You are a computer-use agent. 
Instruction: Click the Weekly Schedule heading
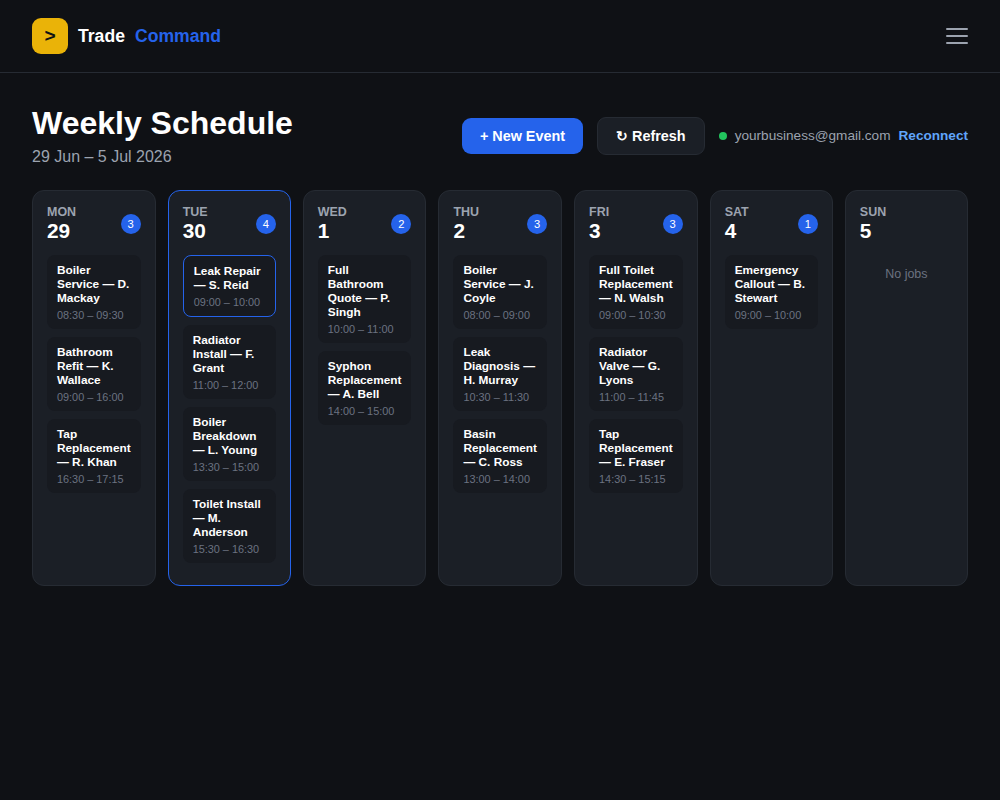point(162,123)
